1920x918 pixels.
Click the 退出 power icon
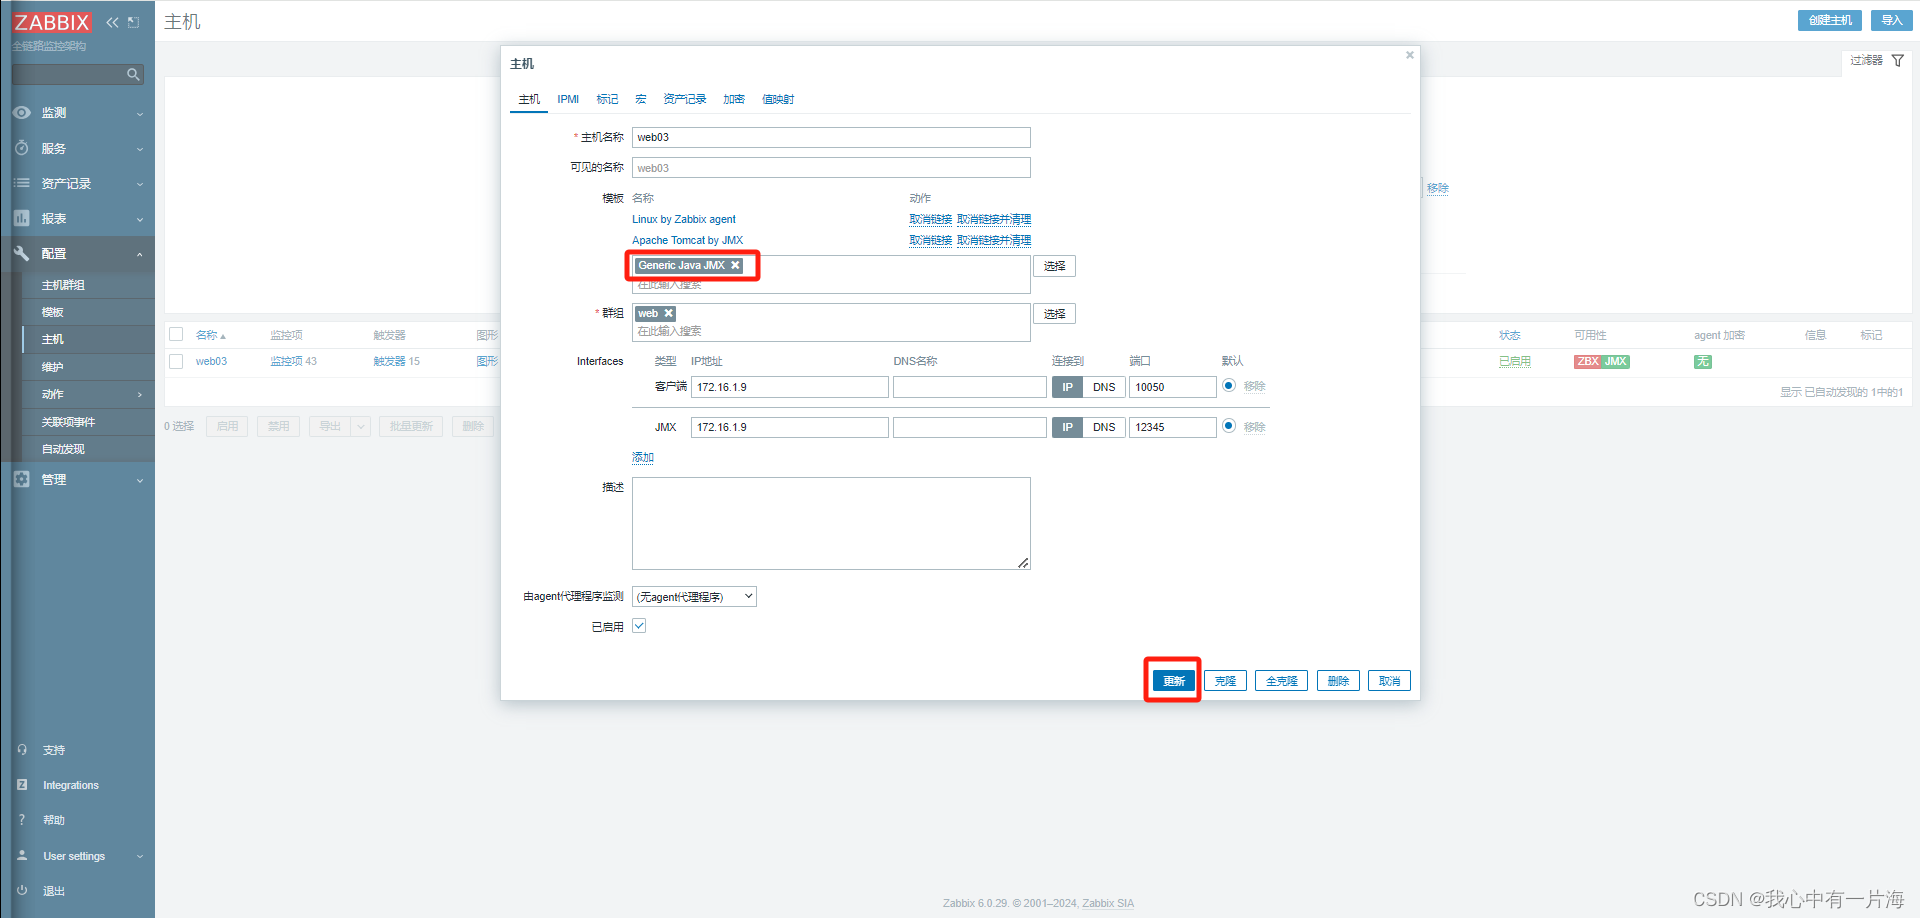(x=22, y=890)
